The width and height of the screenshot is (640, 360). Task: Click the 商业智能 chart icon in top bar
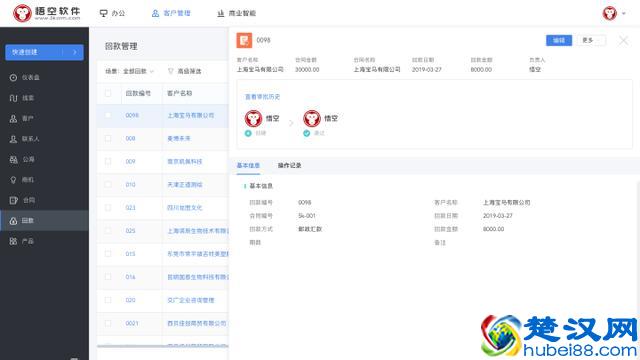tap(220, 13)
